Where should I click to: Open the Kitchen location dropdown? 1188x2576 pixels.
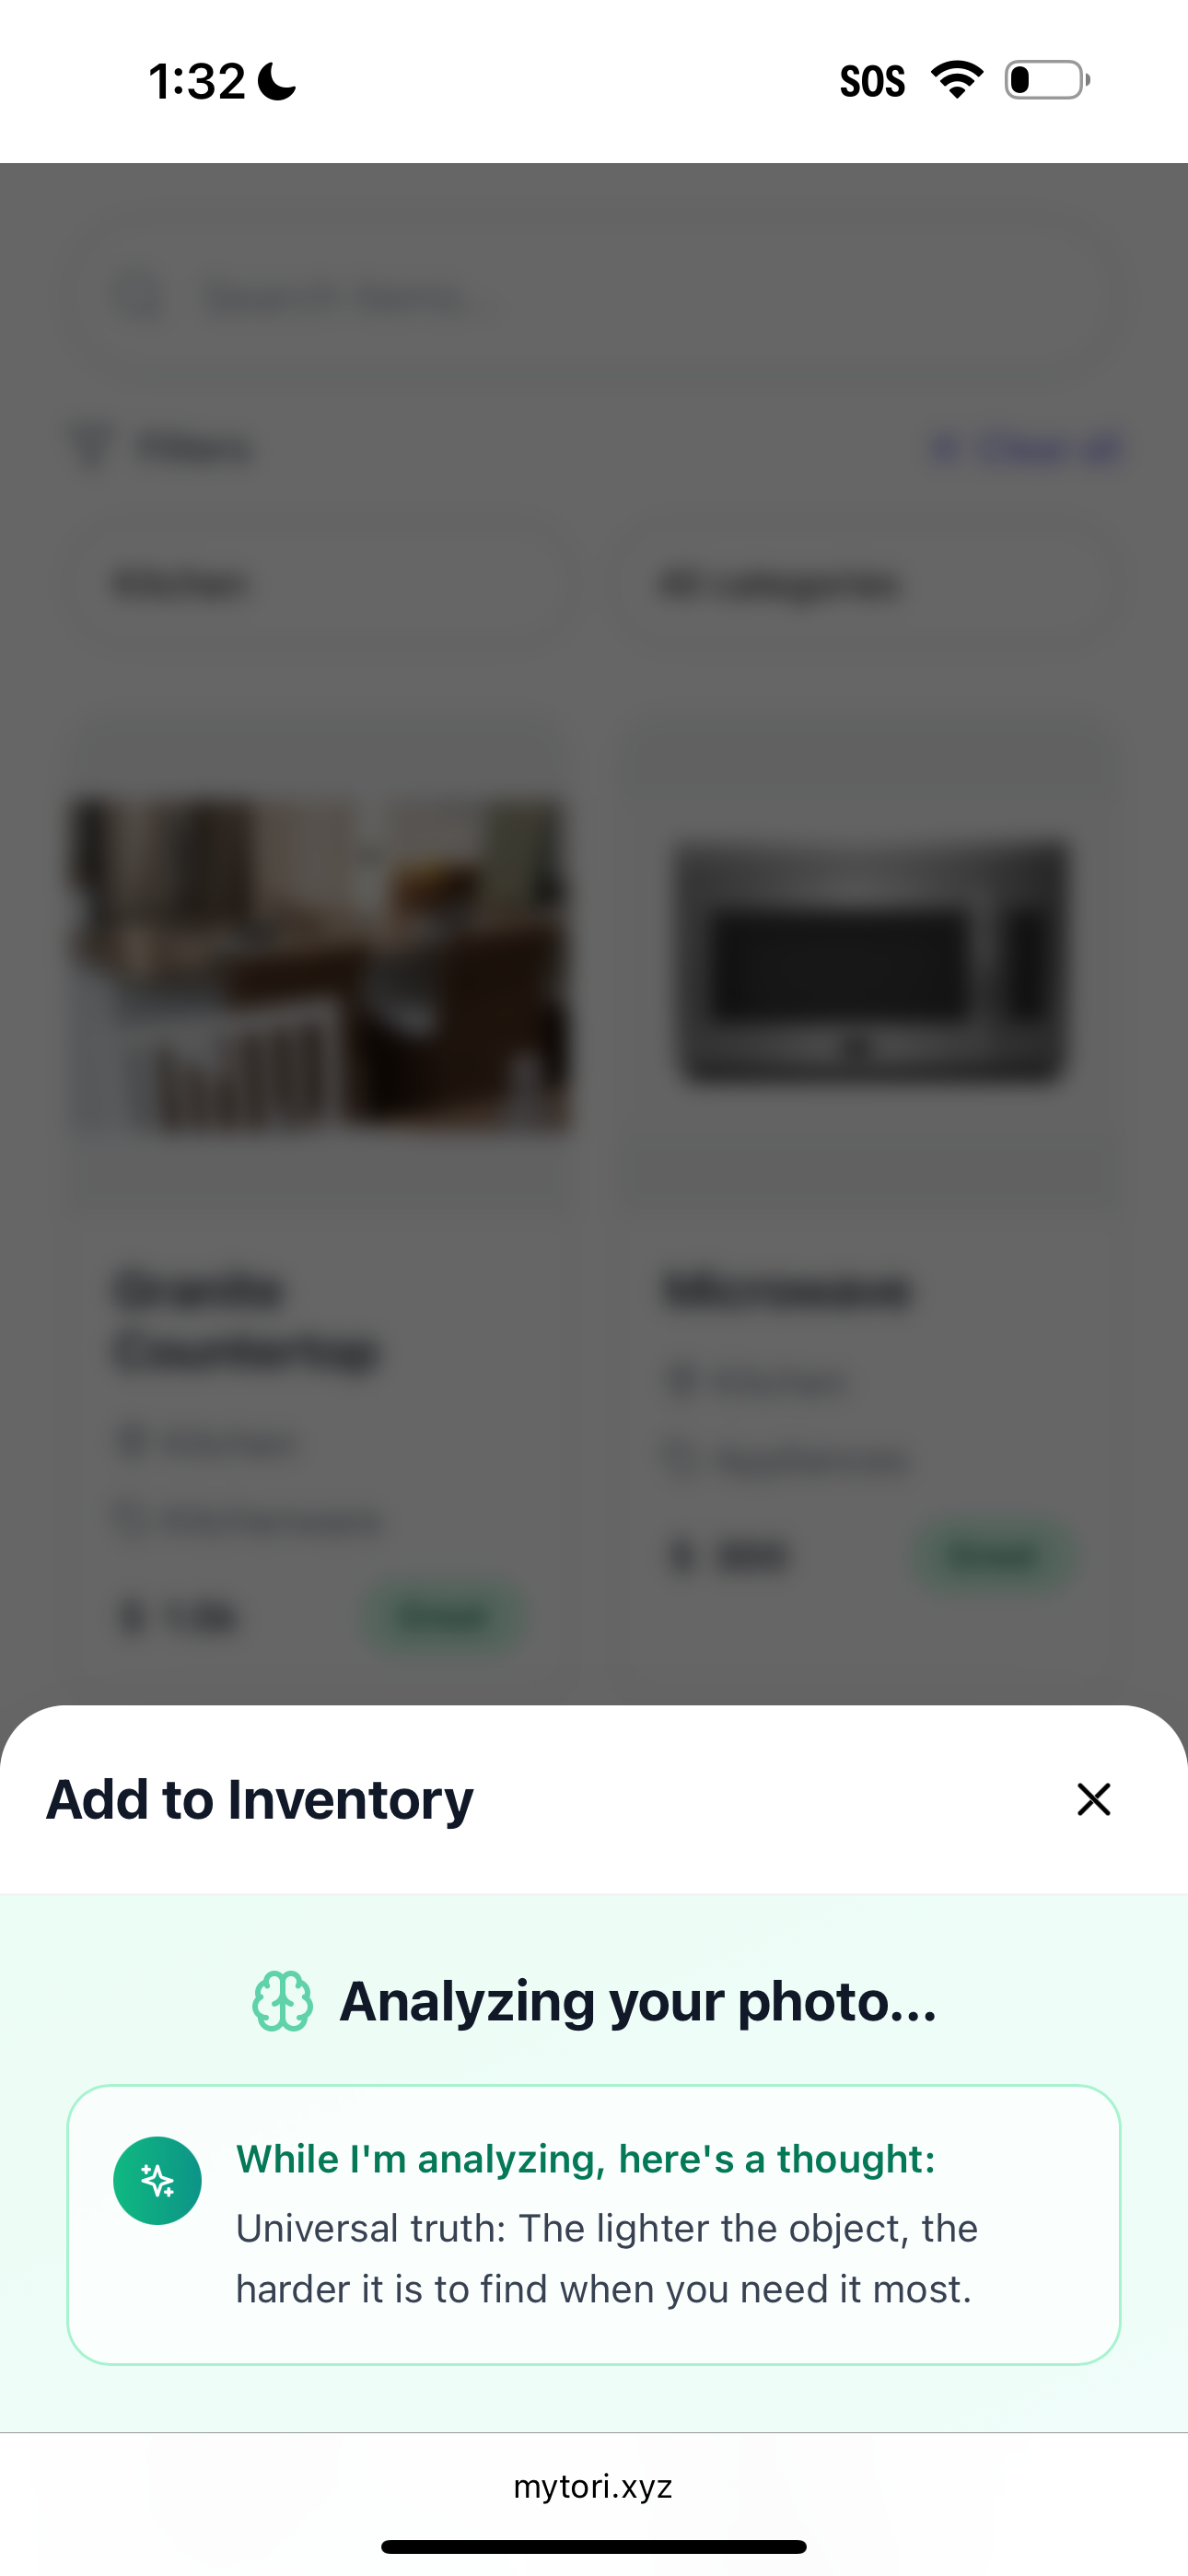click(320, 583)
